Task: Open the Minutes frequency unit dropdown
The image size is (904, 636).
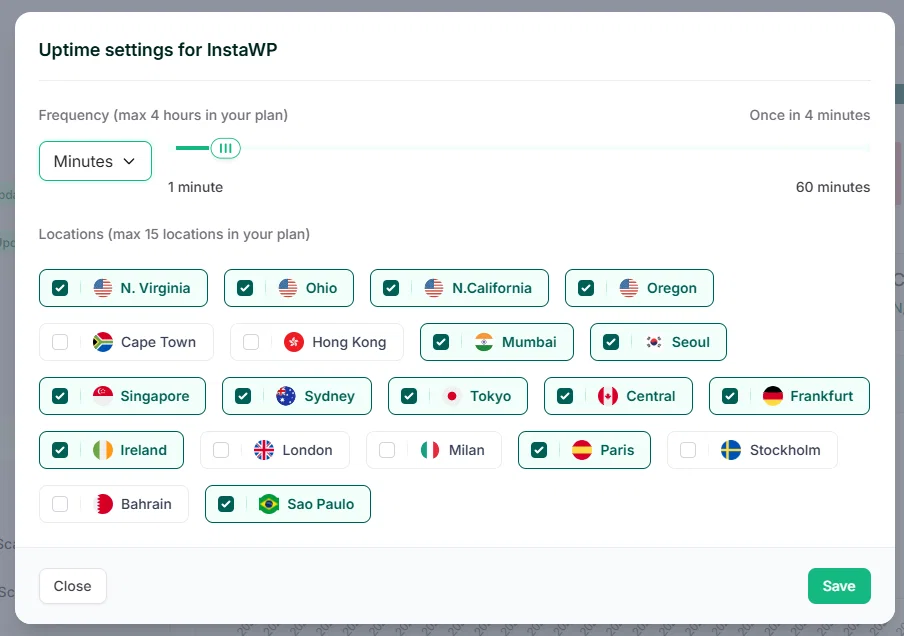Action: [95, 161]
